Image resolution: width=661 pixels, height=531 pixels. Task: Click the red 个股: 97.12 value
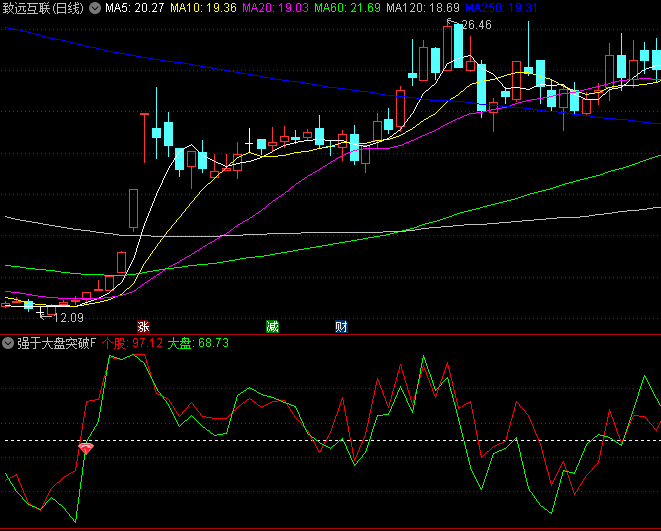click(x=132, y=343)
